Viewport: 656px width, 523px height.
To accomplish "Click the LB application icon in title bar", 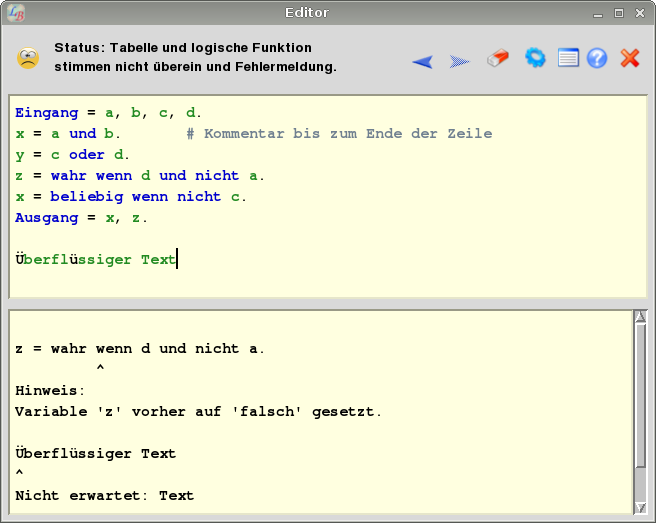I will [x=16, y=13].
